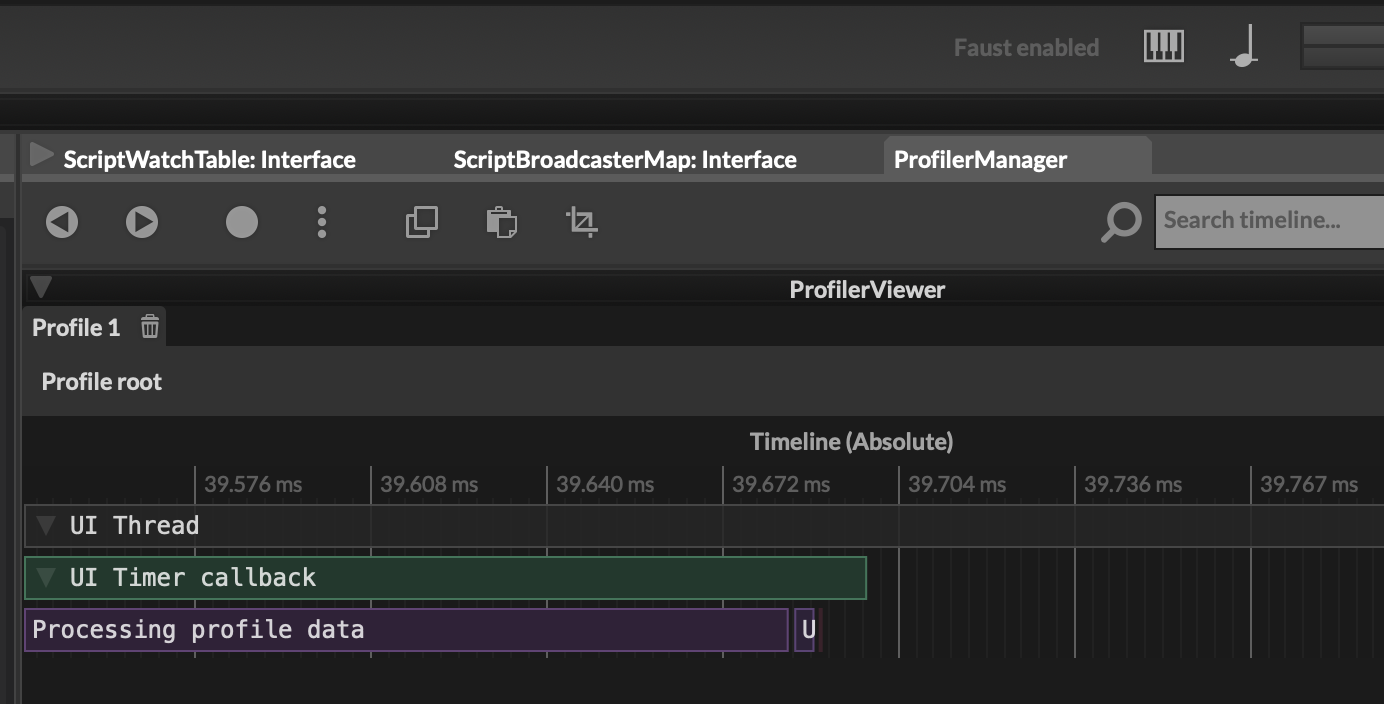Click the 39.704 ms timeline marker
This screenshot has width=1384, height=704.
click(957, 485)
